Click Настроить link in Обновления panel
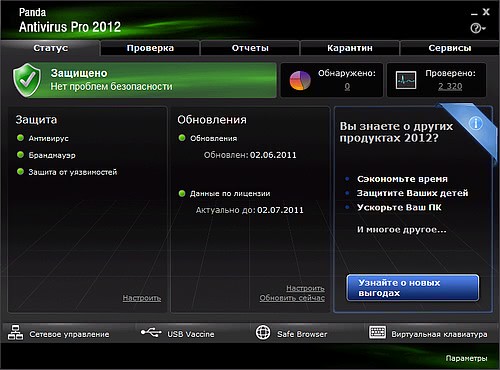Viewport: 500px width, 370px height. (x=305, y=288)
